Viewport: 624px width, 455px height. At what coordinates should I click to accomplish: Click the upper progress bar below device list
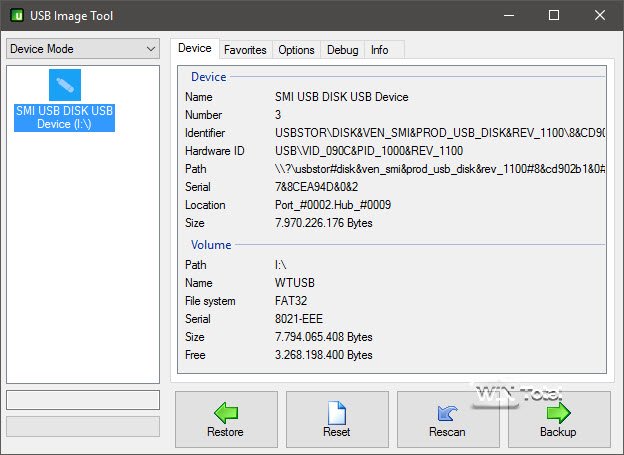point(83,400)
